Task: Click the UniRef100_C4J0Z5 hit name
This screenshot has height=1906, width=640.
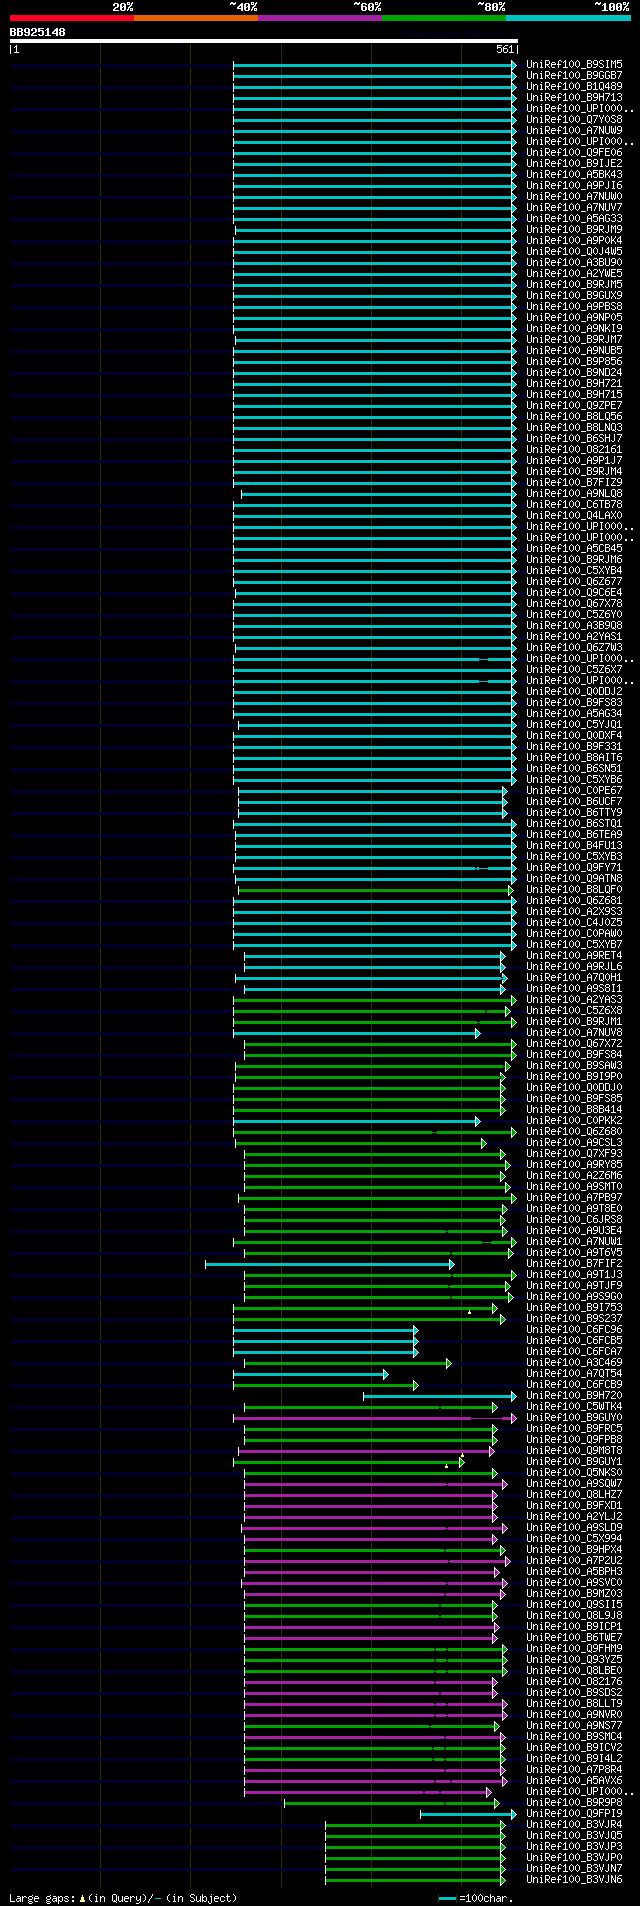Action: pyautogui.click(x=574, y=922)
